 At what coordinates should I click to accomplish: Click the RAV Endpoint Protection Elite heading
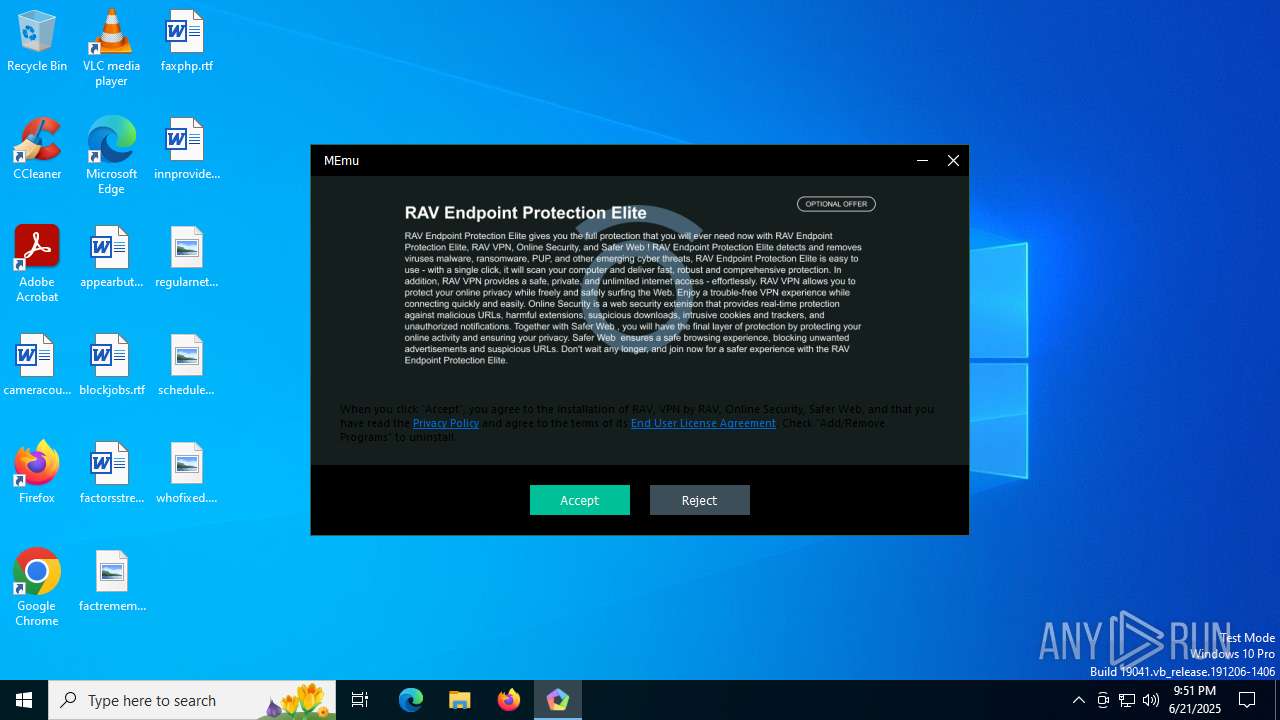(526, 213)
